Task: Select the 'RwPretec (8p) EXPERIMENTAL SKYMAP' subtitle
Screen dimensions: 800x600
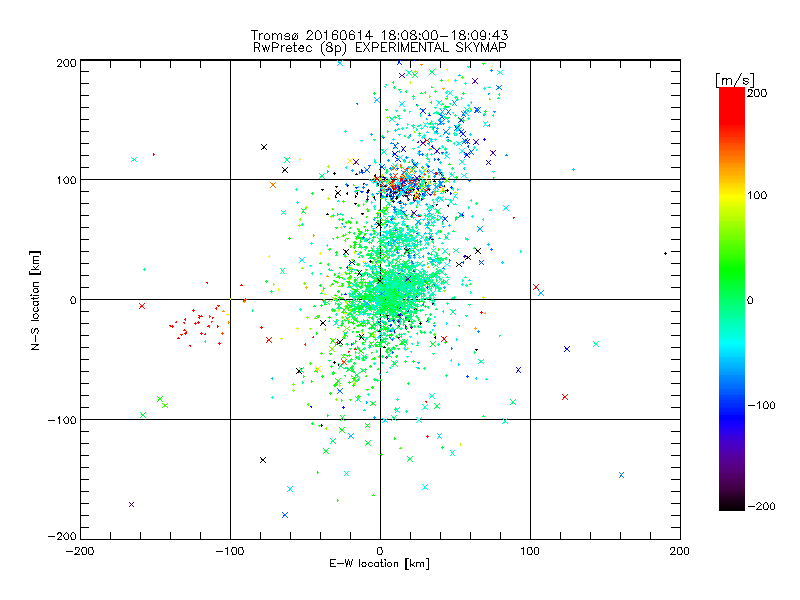Action: 380,48
